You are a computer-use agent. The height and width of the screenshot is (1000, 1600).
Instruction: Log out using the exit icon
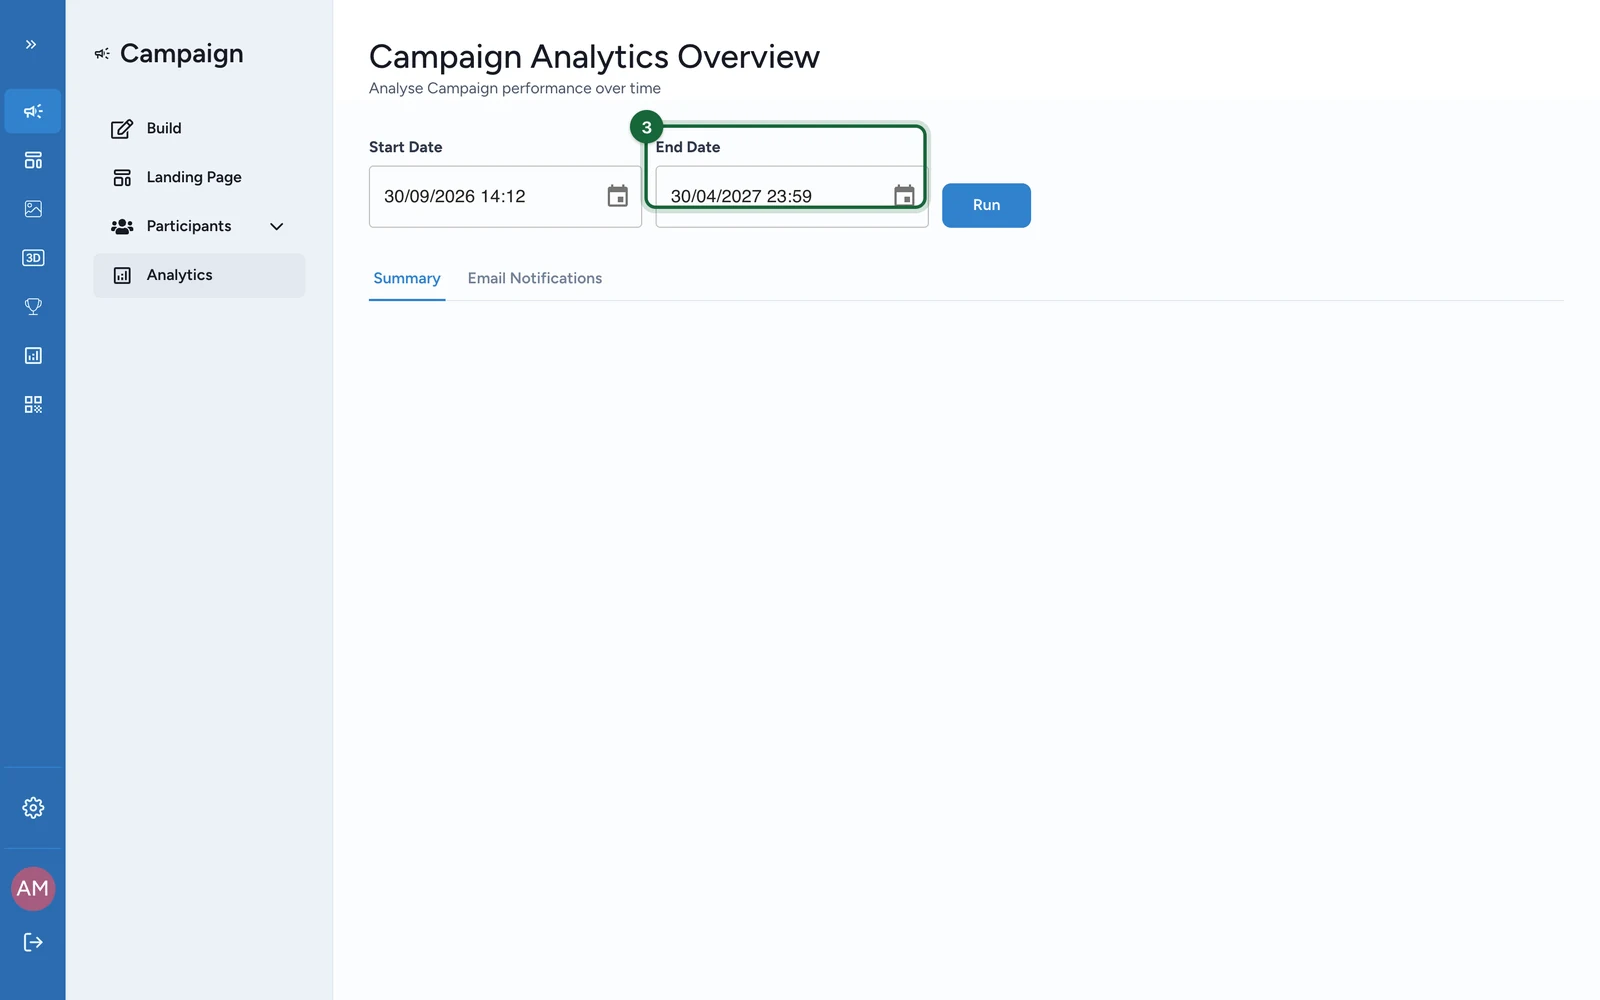pyautogui.click(x=33, y=942)
